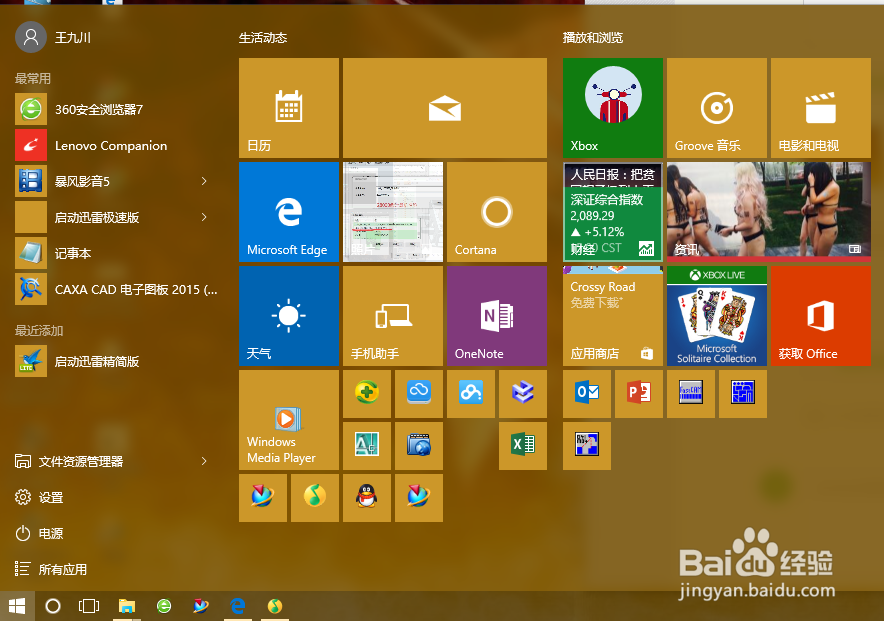Open the Xbox tile
Viewport: 884px width, 621px height.
[x=613, y=108]
